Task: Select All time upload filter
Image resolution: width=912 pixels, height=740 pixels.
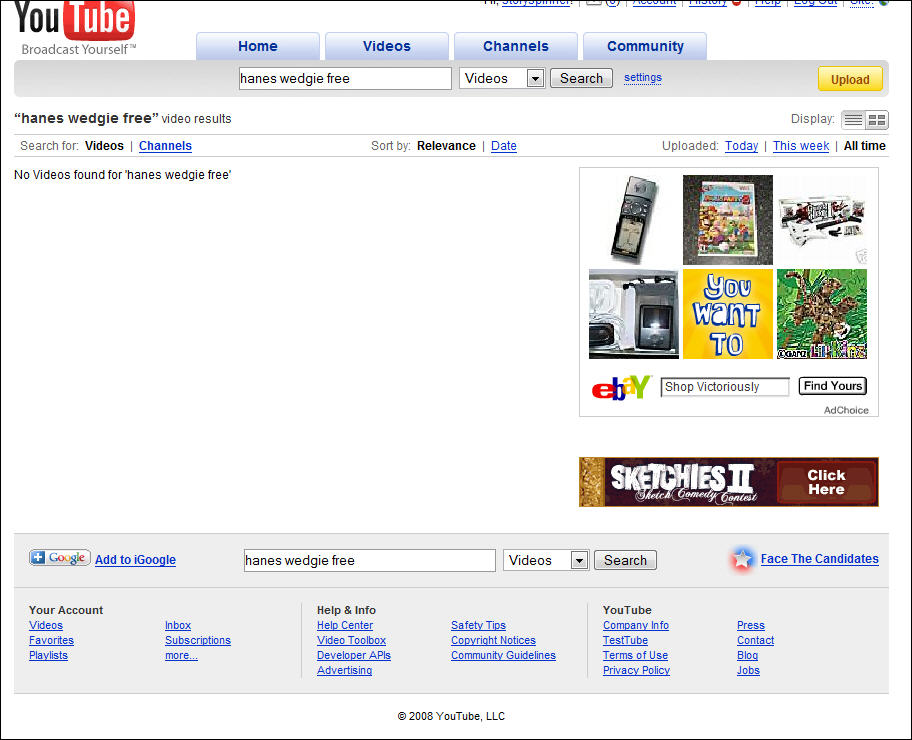Action: tap(864, 146)
